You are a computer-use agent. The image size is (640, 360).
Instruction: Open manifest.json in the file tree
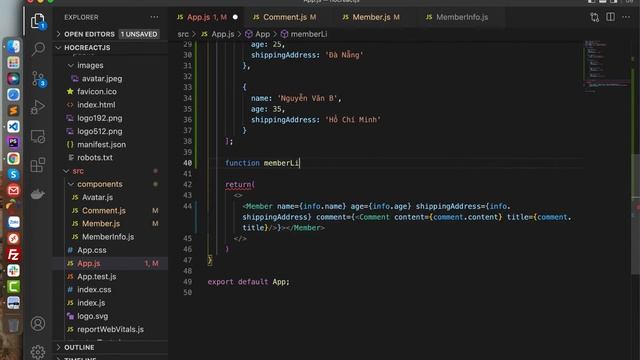point(101,144)
